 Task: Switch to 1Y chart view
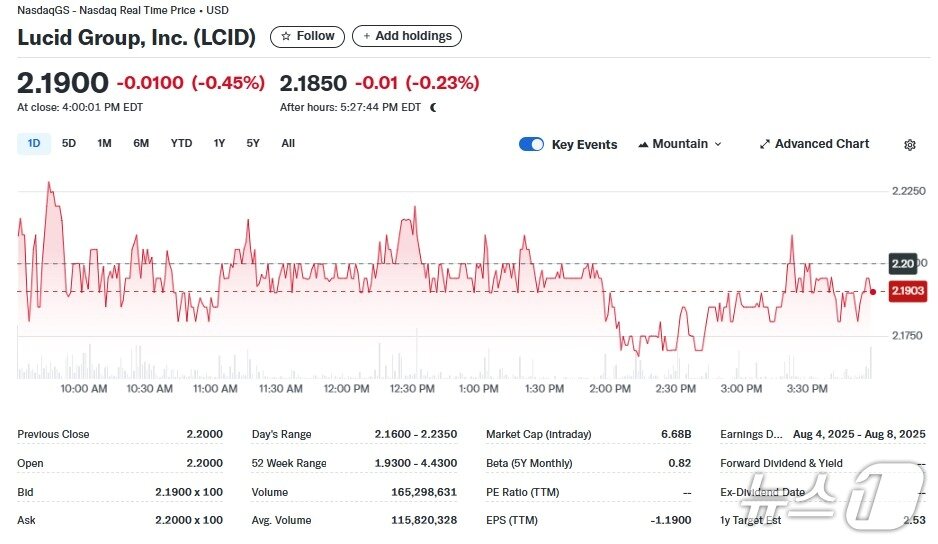(219, 143)
